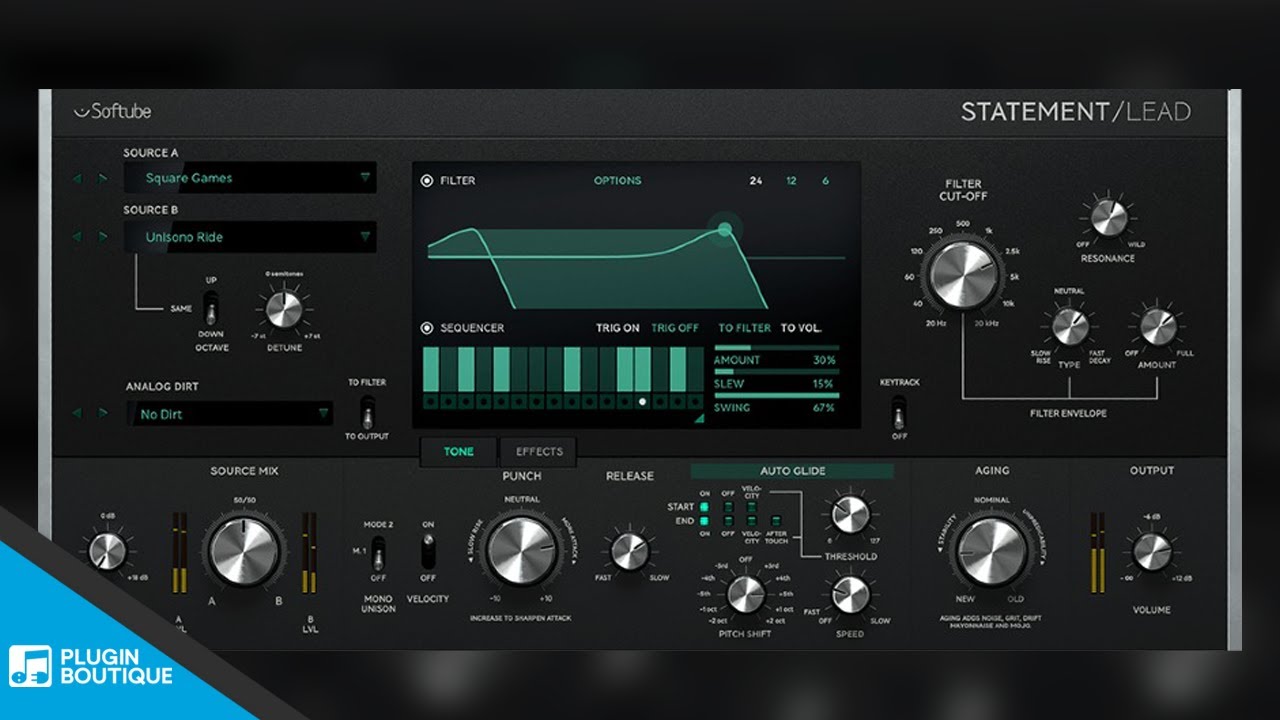Click the Source Mix A/B knob
Viewport: 1280px width, 720px height.
point(244,551)
